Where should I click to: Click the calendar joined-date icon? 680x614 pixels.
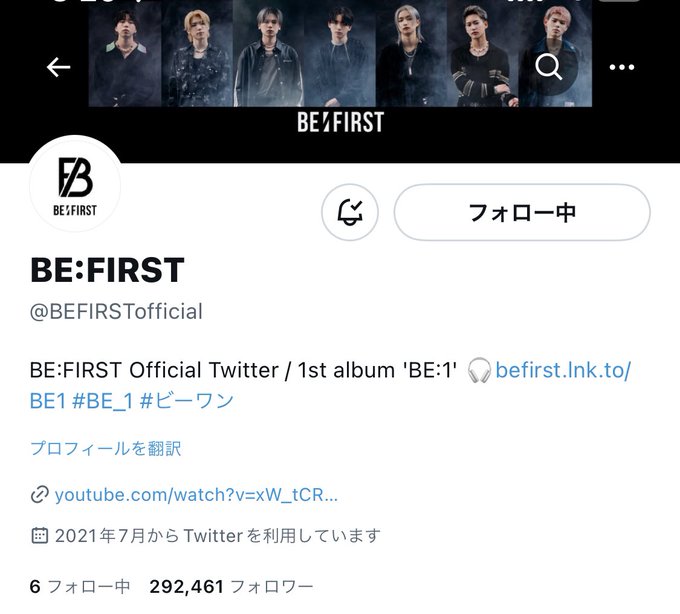(39, 536)
